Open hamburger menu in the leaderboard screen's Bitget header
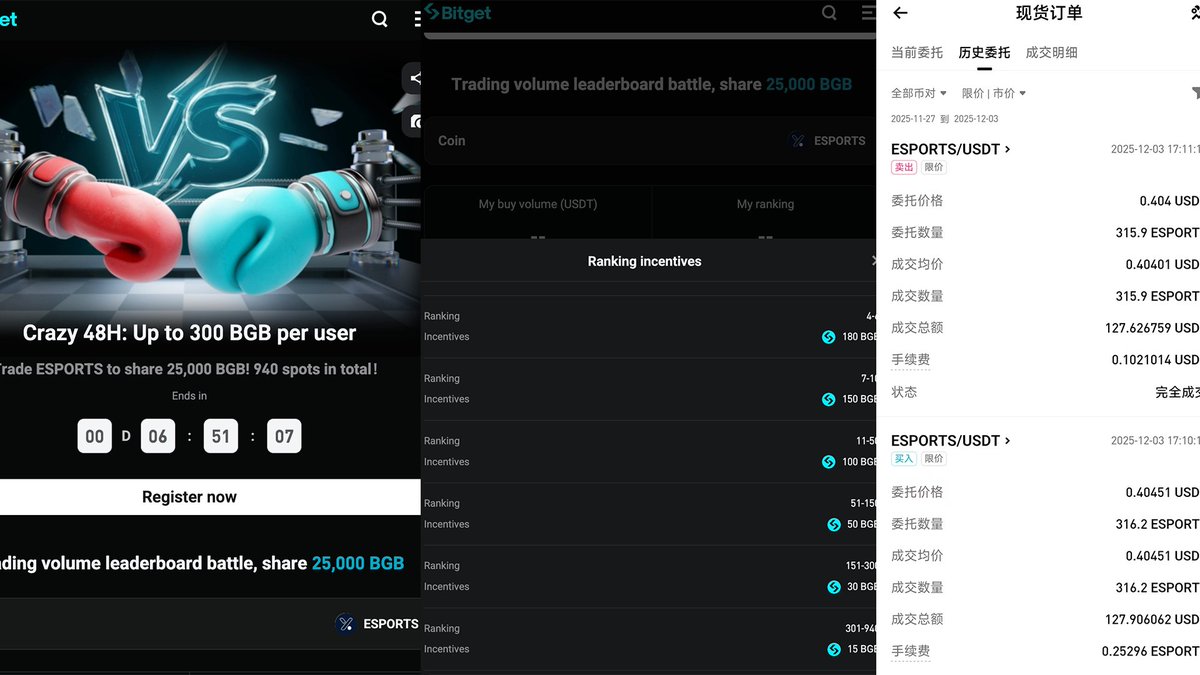Viewport: 1200px width, 675px height. [868, 13]
